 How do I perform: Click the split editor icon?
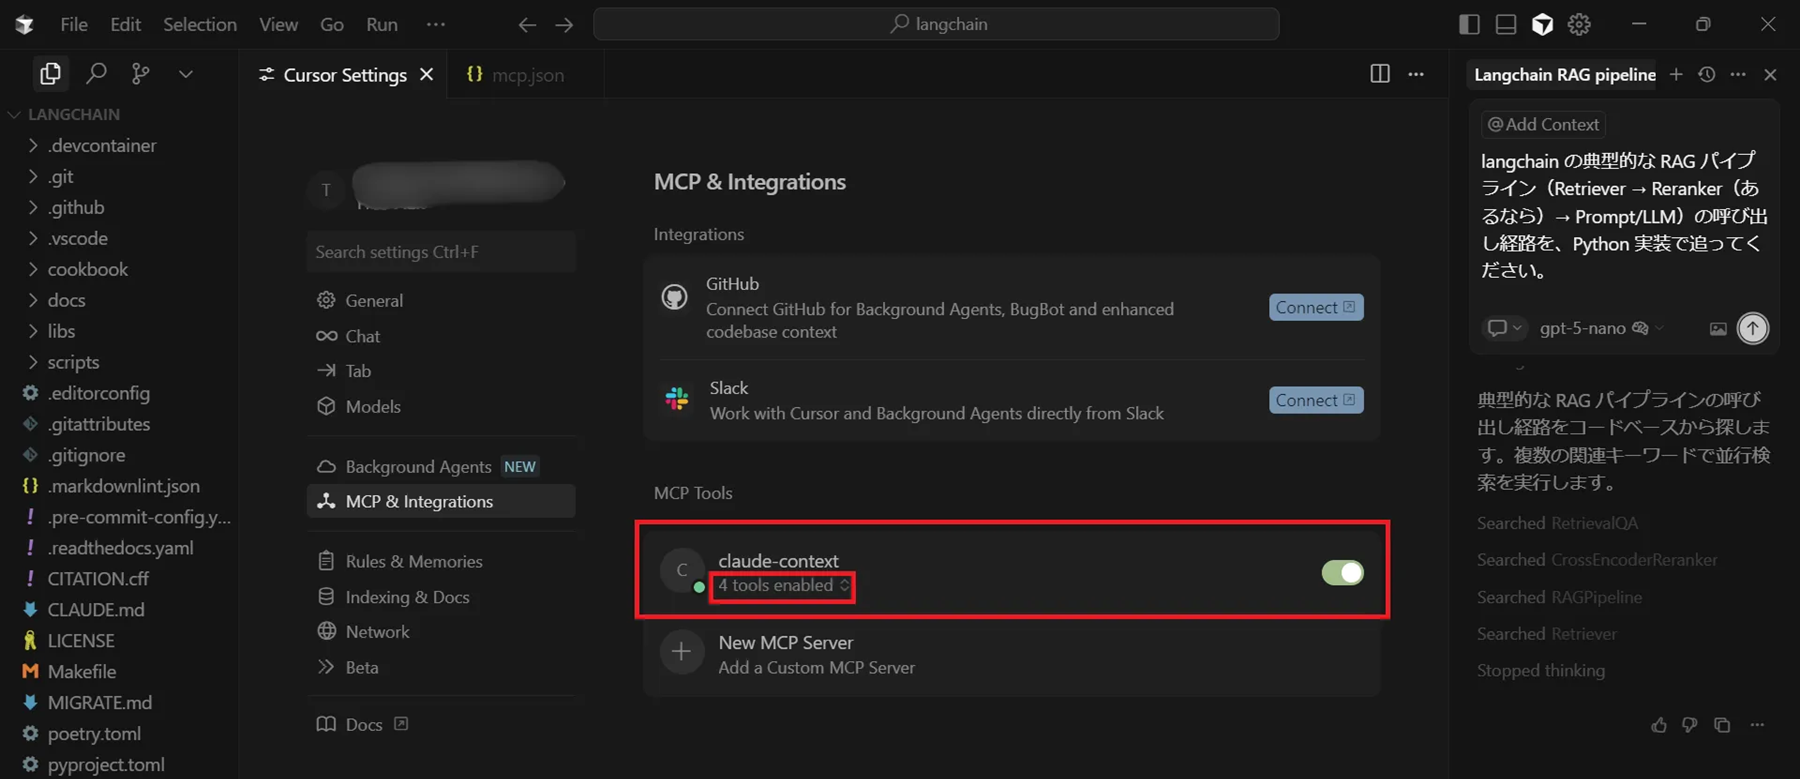(1379, 74)
